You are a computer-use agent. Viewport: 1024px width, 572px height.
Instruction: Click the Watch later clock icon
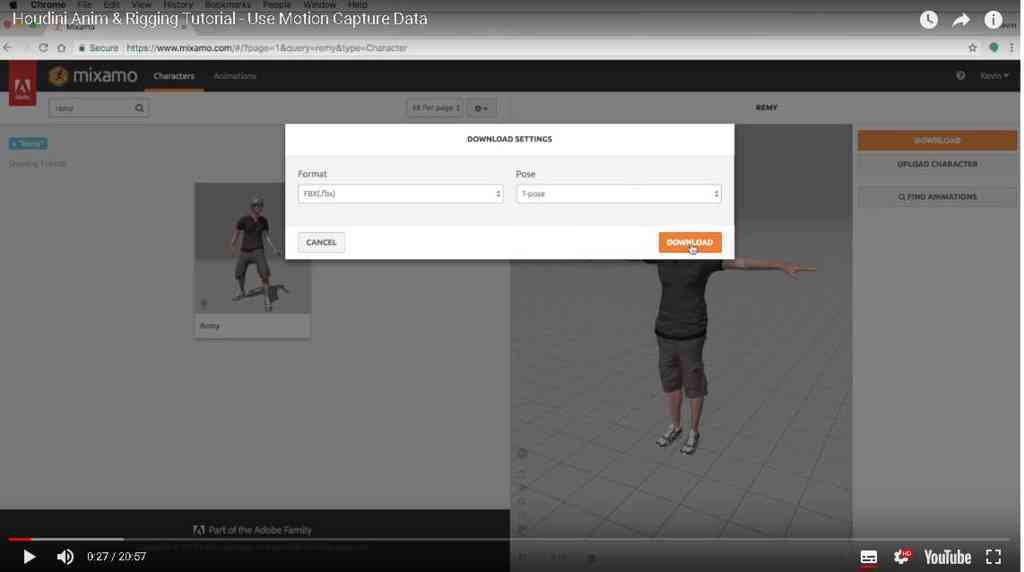929,20
